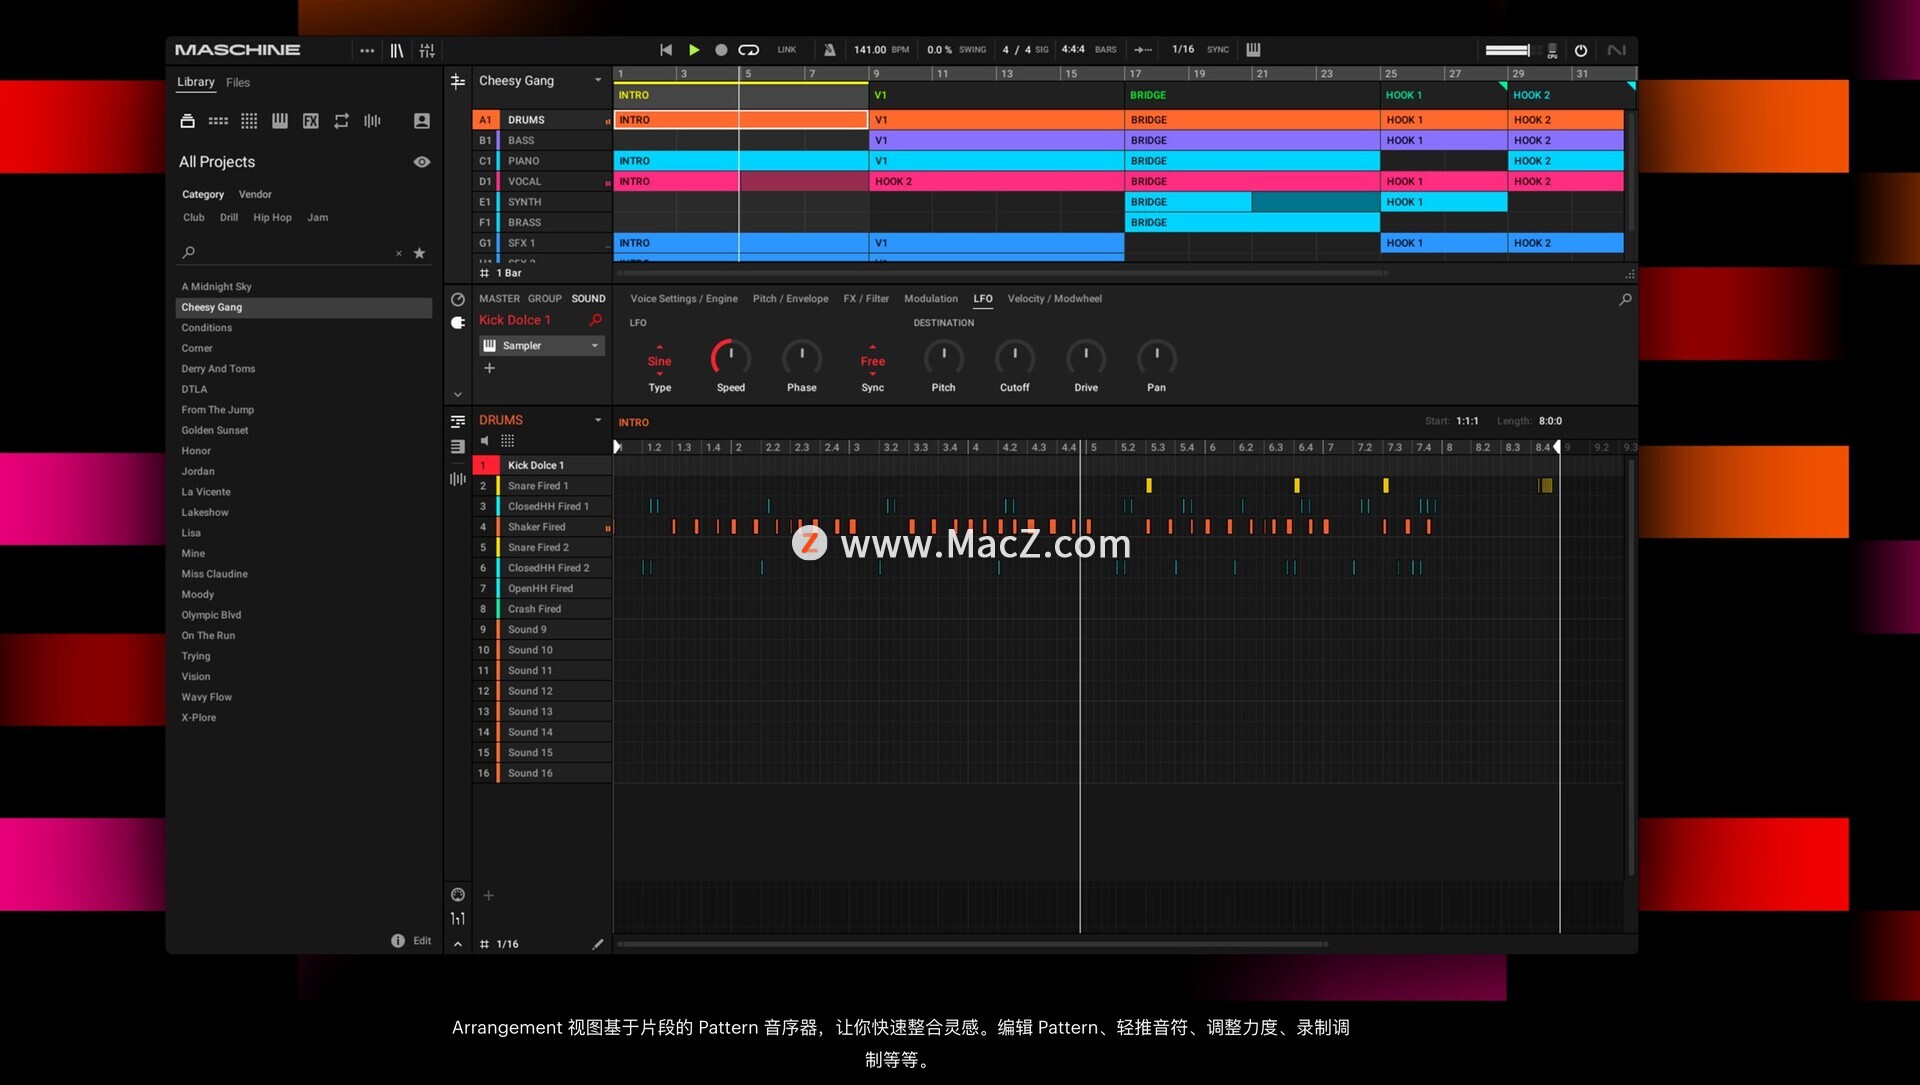Toggle the audio engine power button
Image resolution: width=1920 pixels, height=1085 pixels.
pos(1581,50)
